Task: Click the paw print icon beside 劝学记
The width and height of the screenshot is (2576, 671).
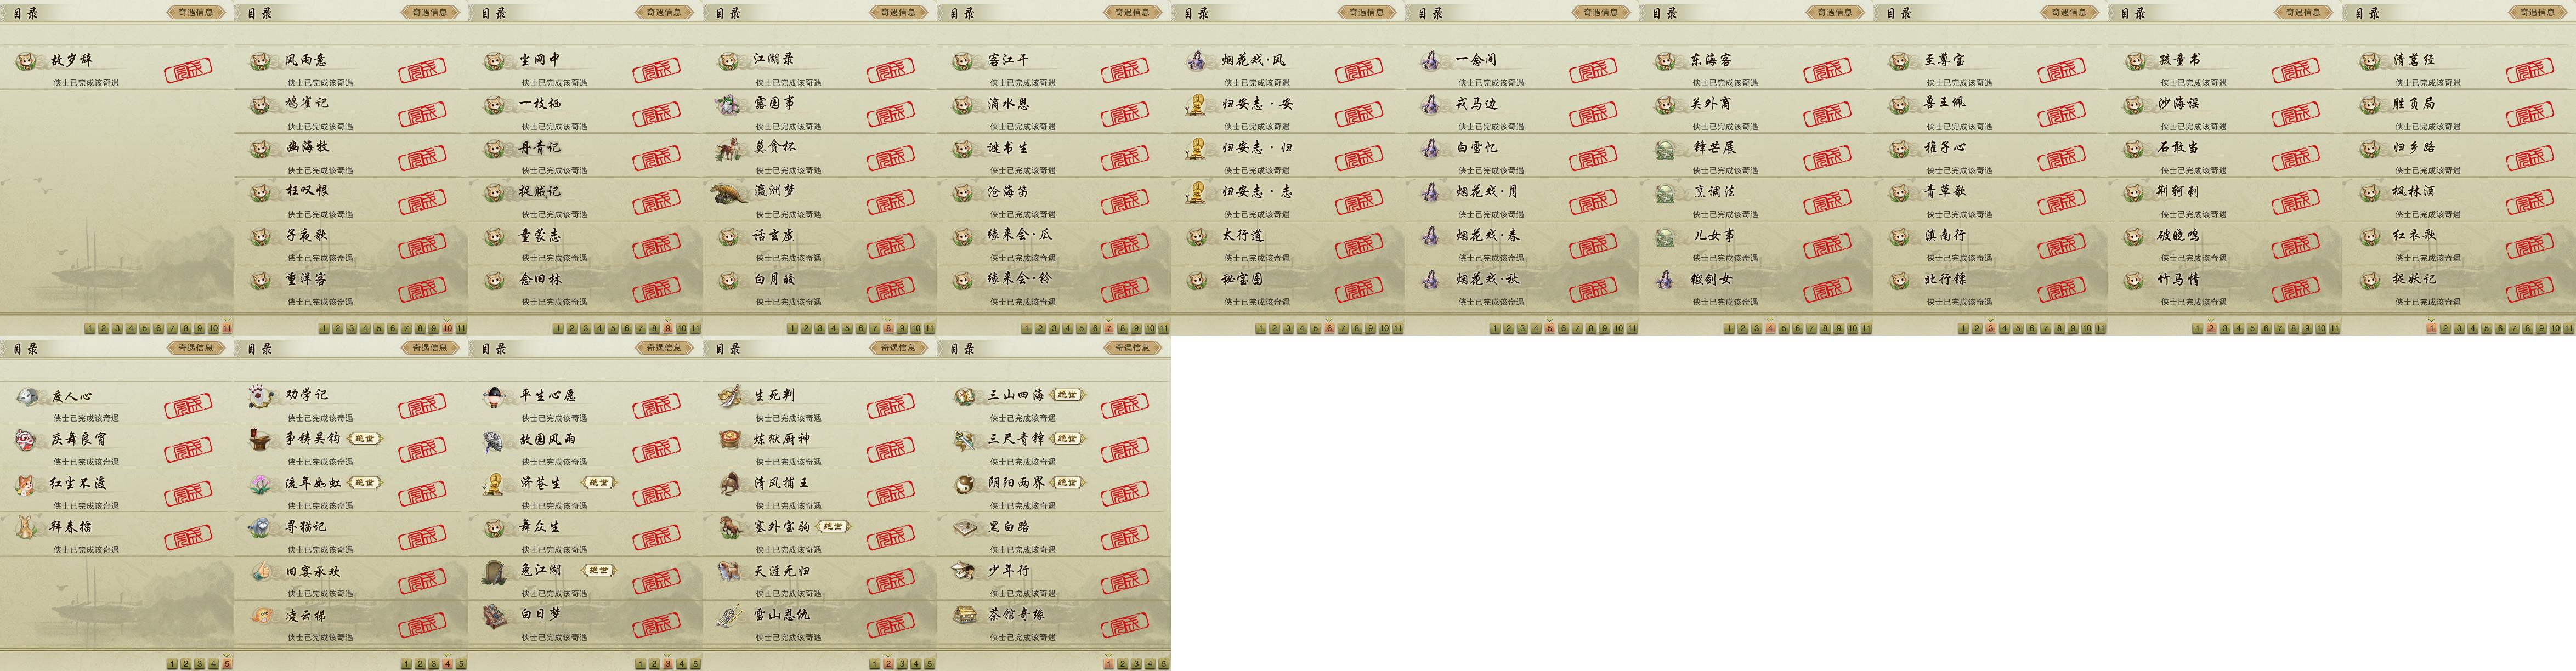Action: pyautogui.click(x=261, y=396)
